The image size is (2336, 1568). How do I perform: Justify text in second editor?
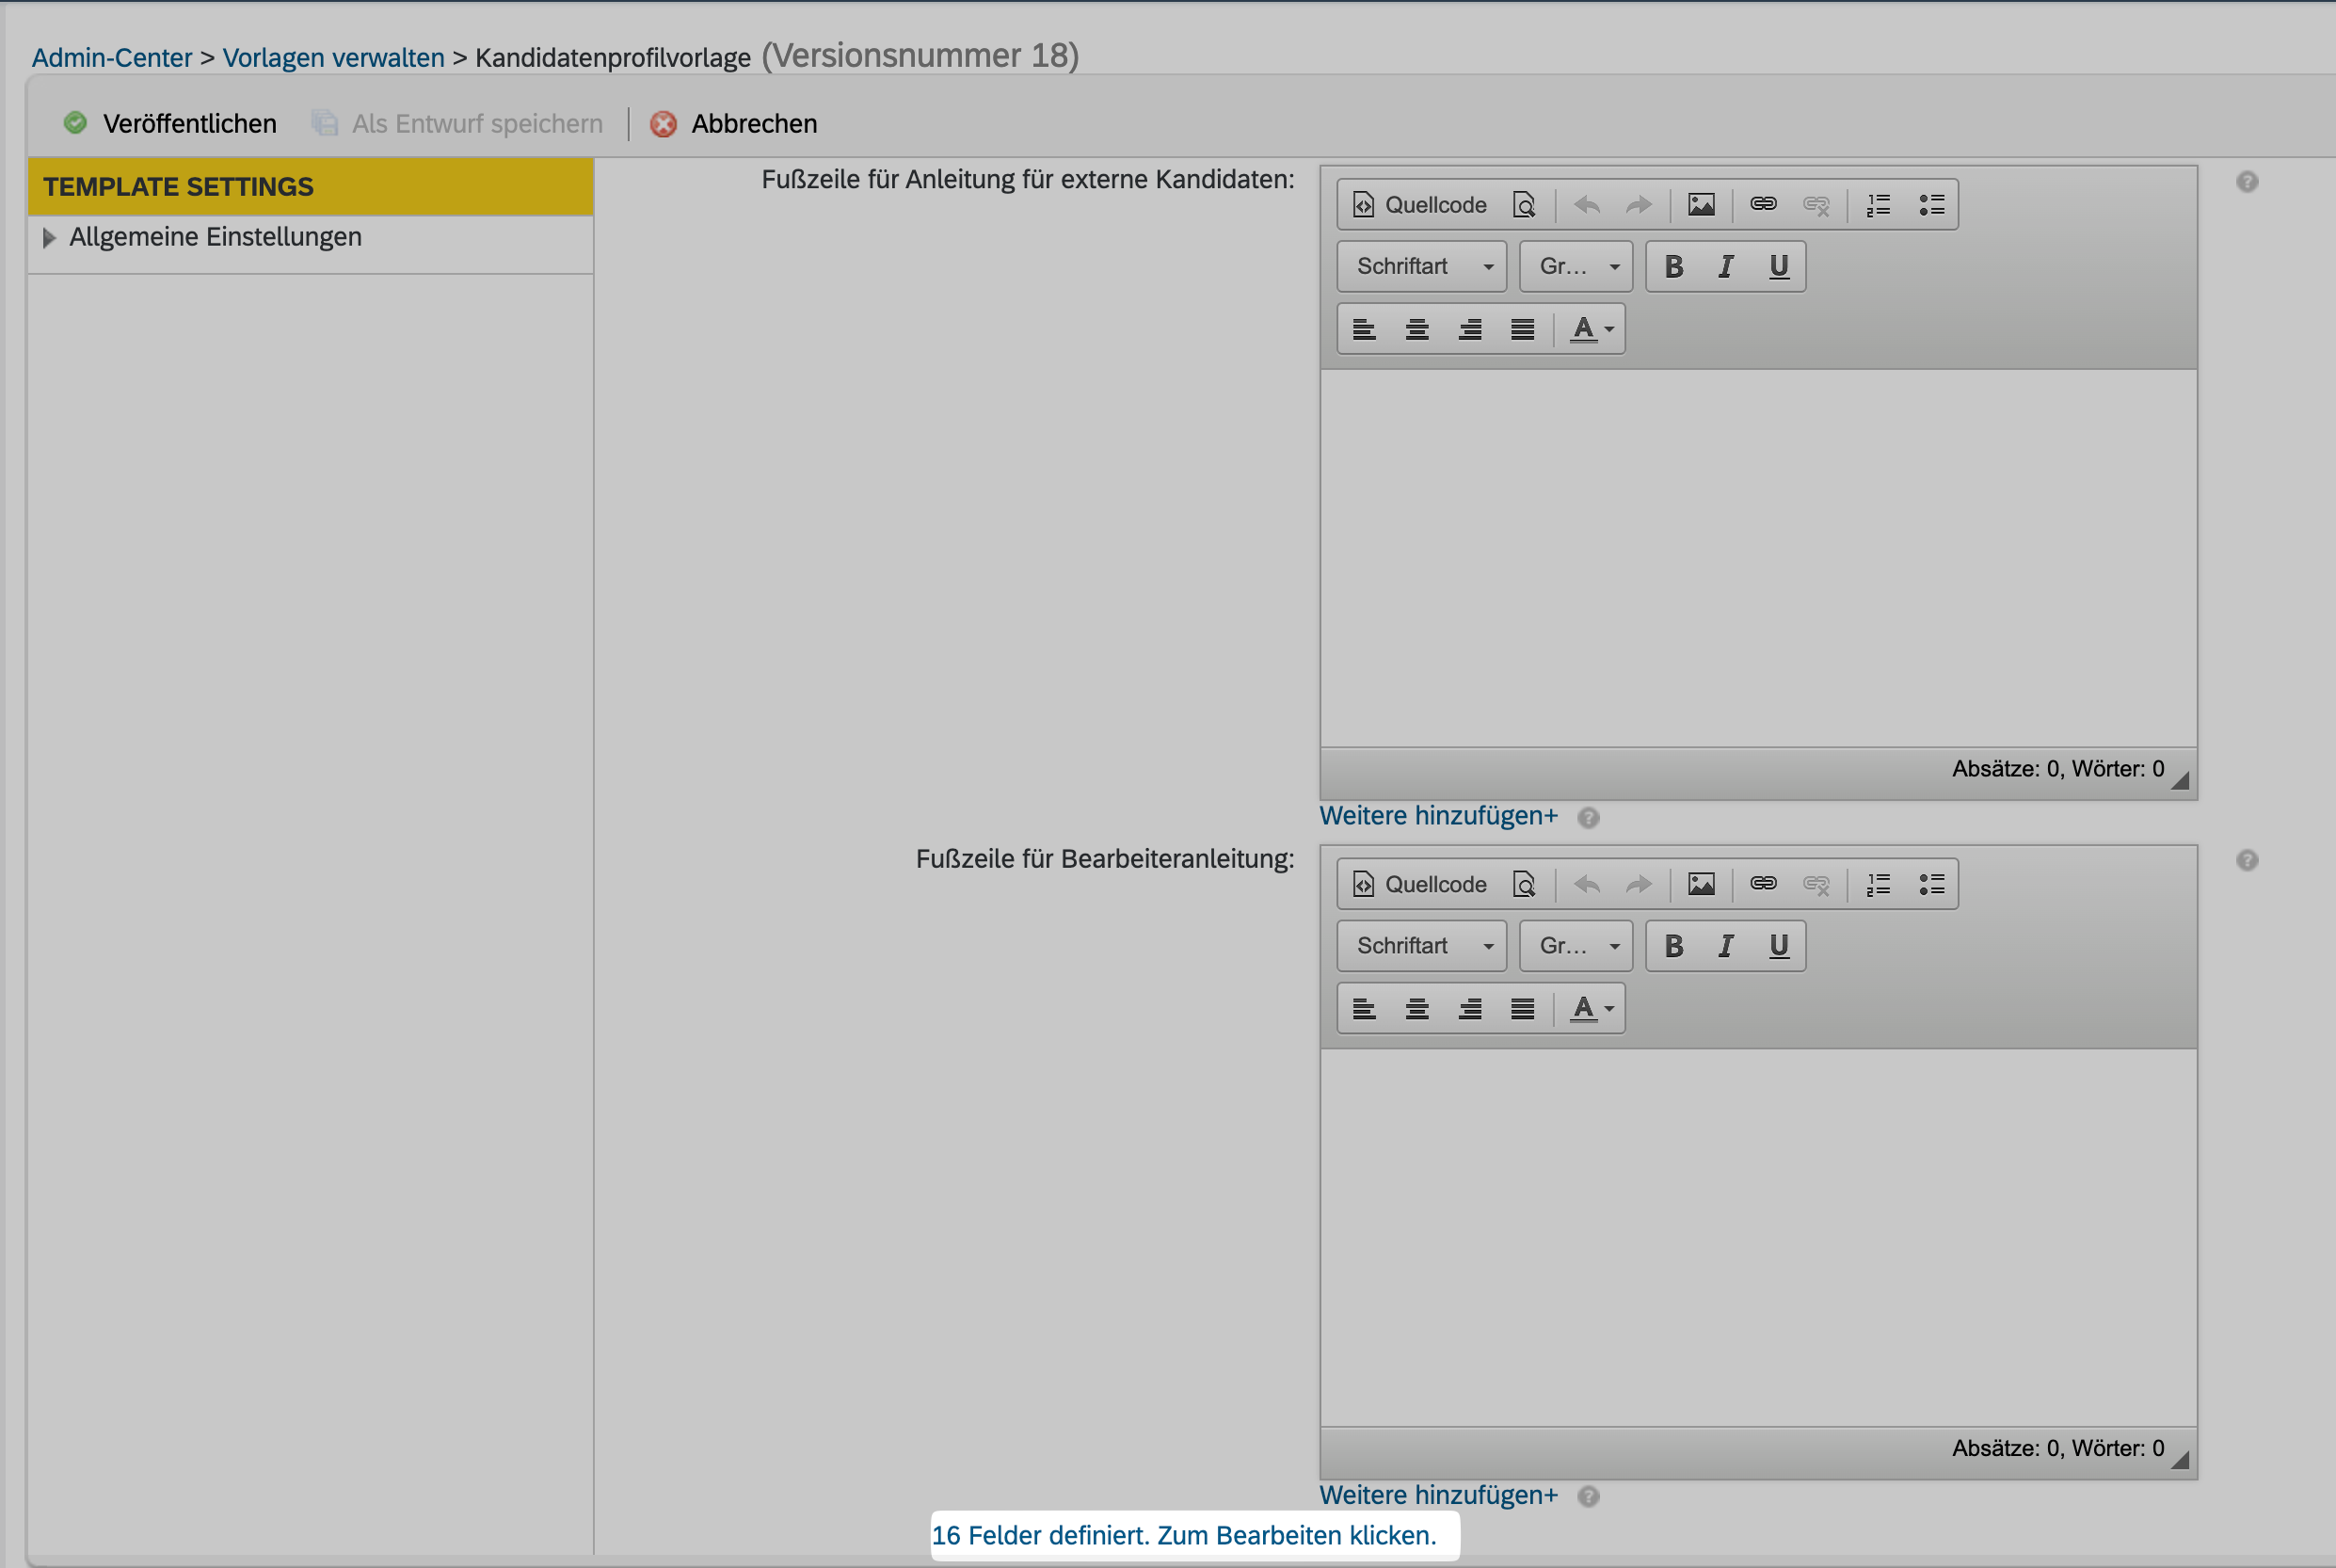[1522, 1008]
